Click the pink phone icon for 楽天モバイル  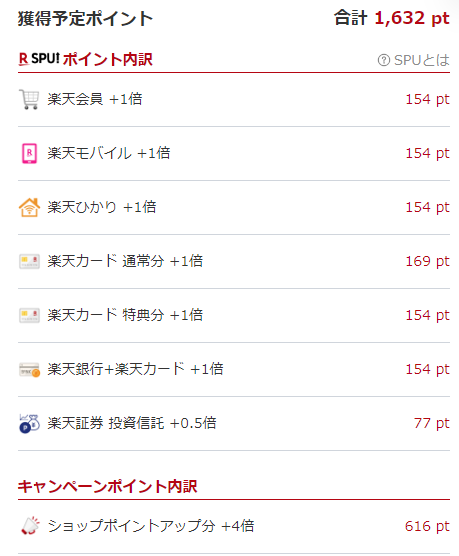point(29,153)
